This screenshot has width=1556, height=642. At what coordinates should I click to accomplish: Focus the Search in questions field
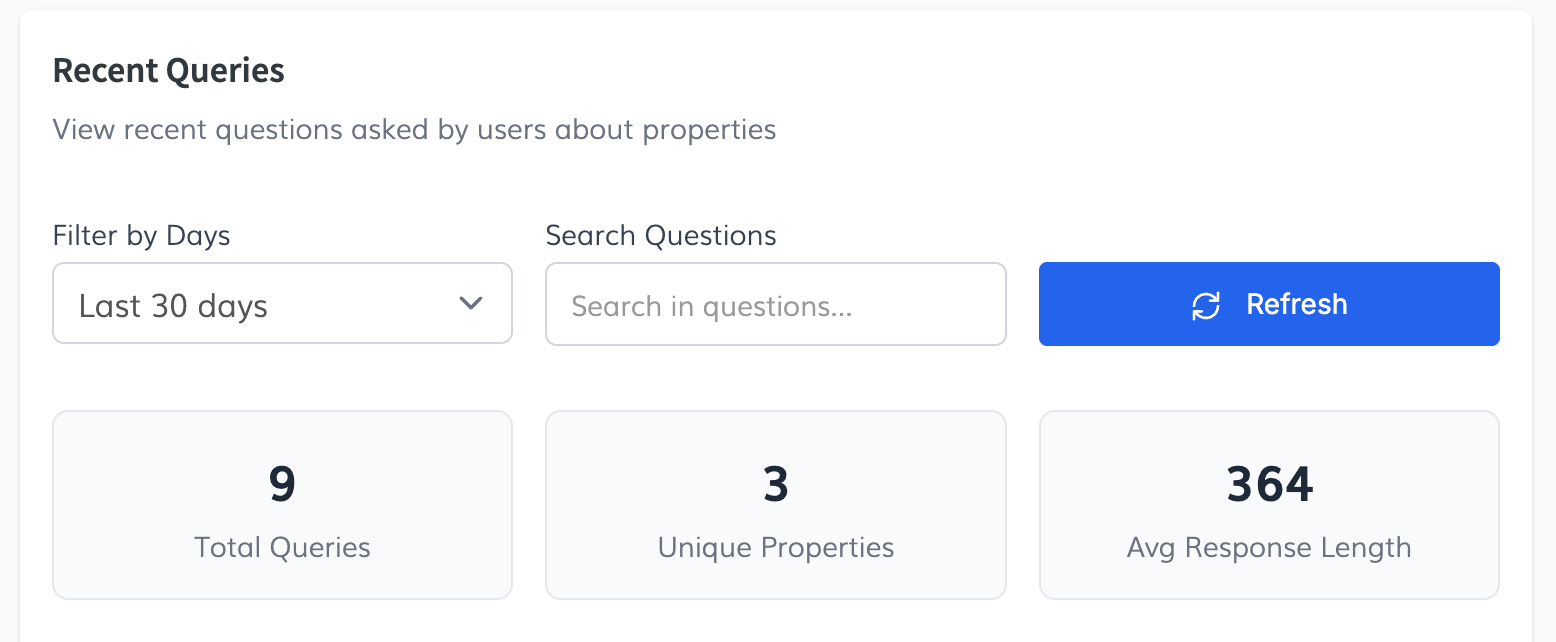[x=775, y=305]
